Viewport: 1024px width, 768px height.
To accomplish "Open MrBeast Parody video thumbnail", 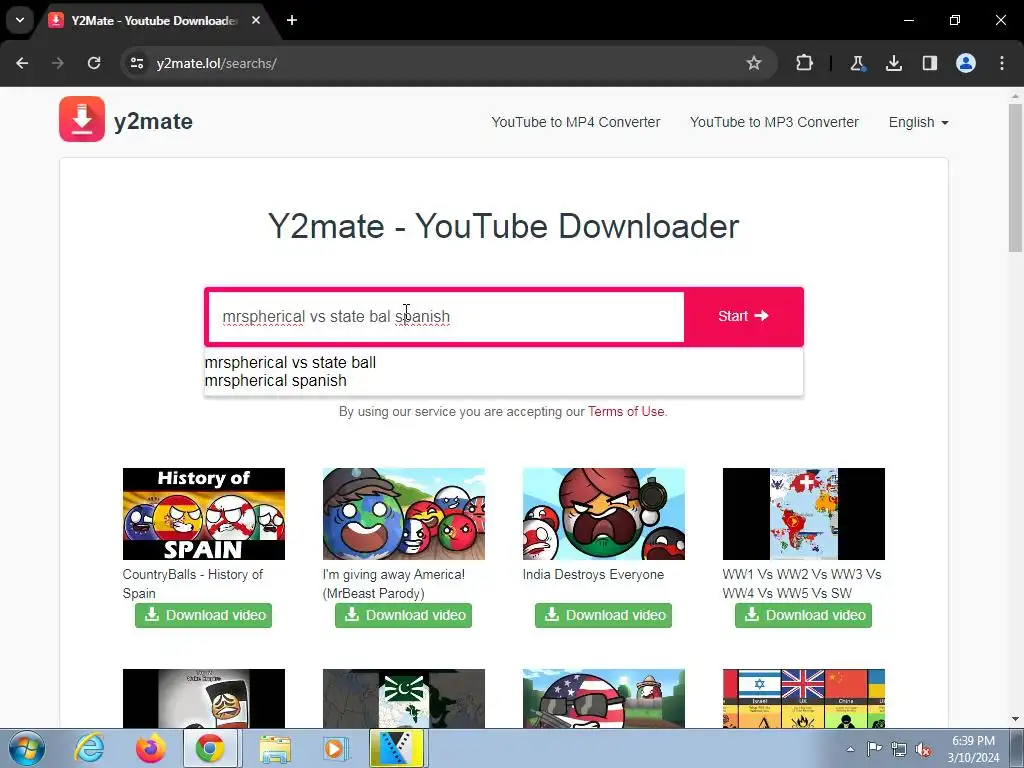I will pos(404,514).
